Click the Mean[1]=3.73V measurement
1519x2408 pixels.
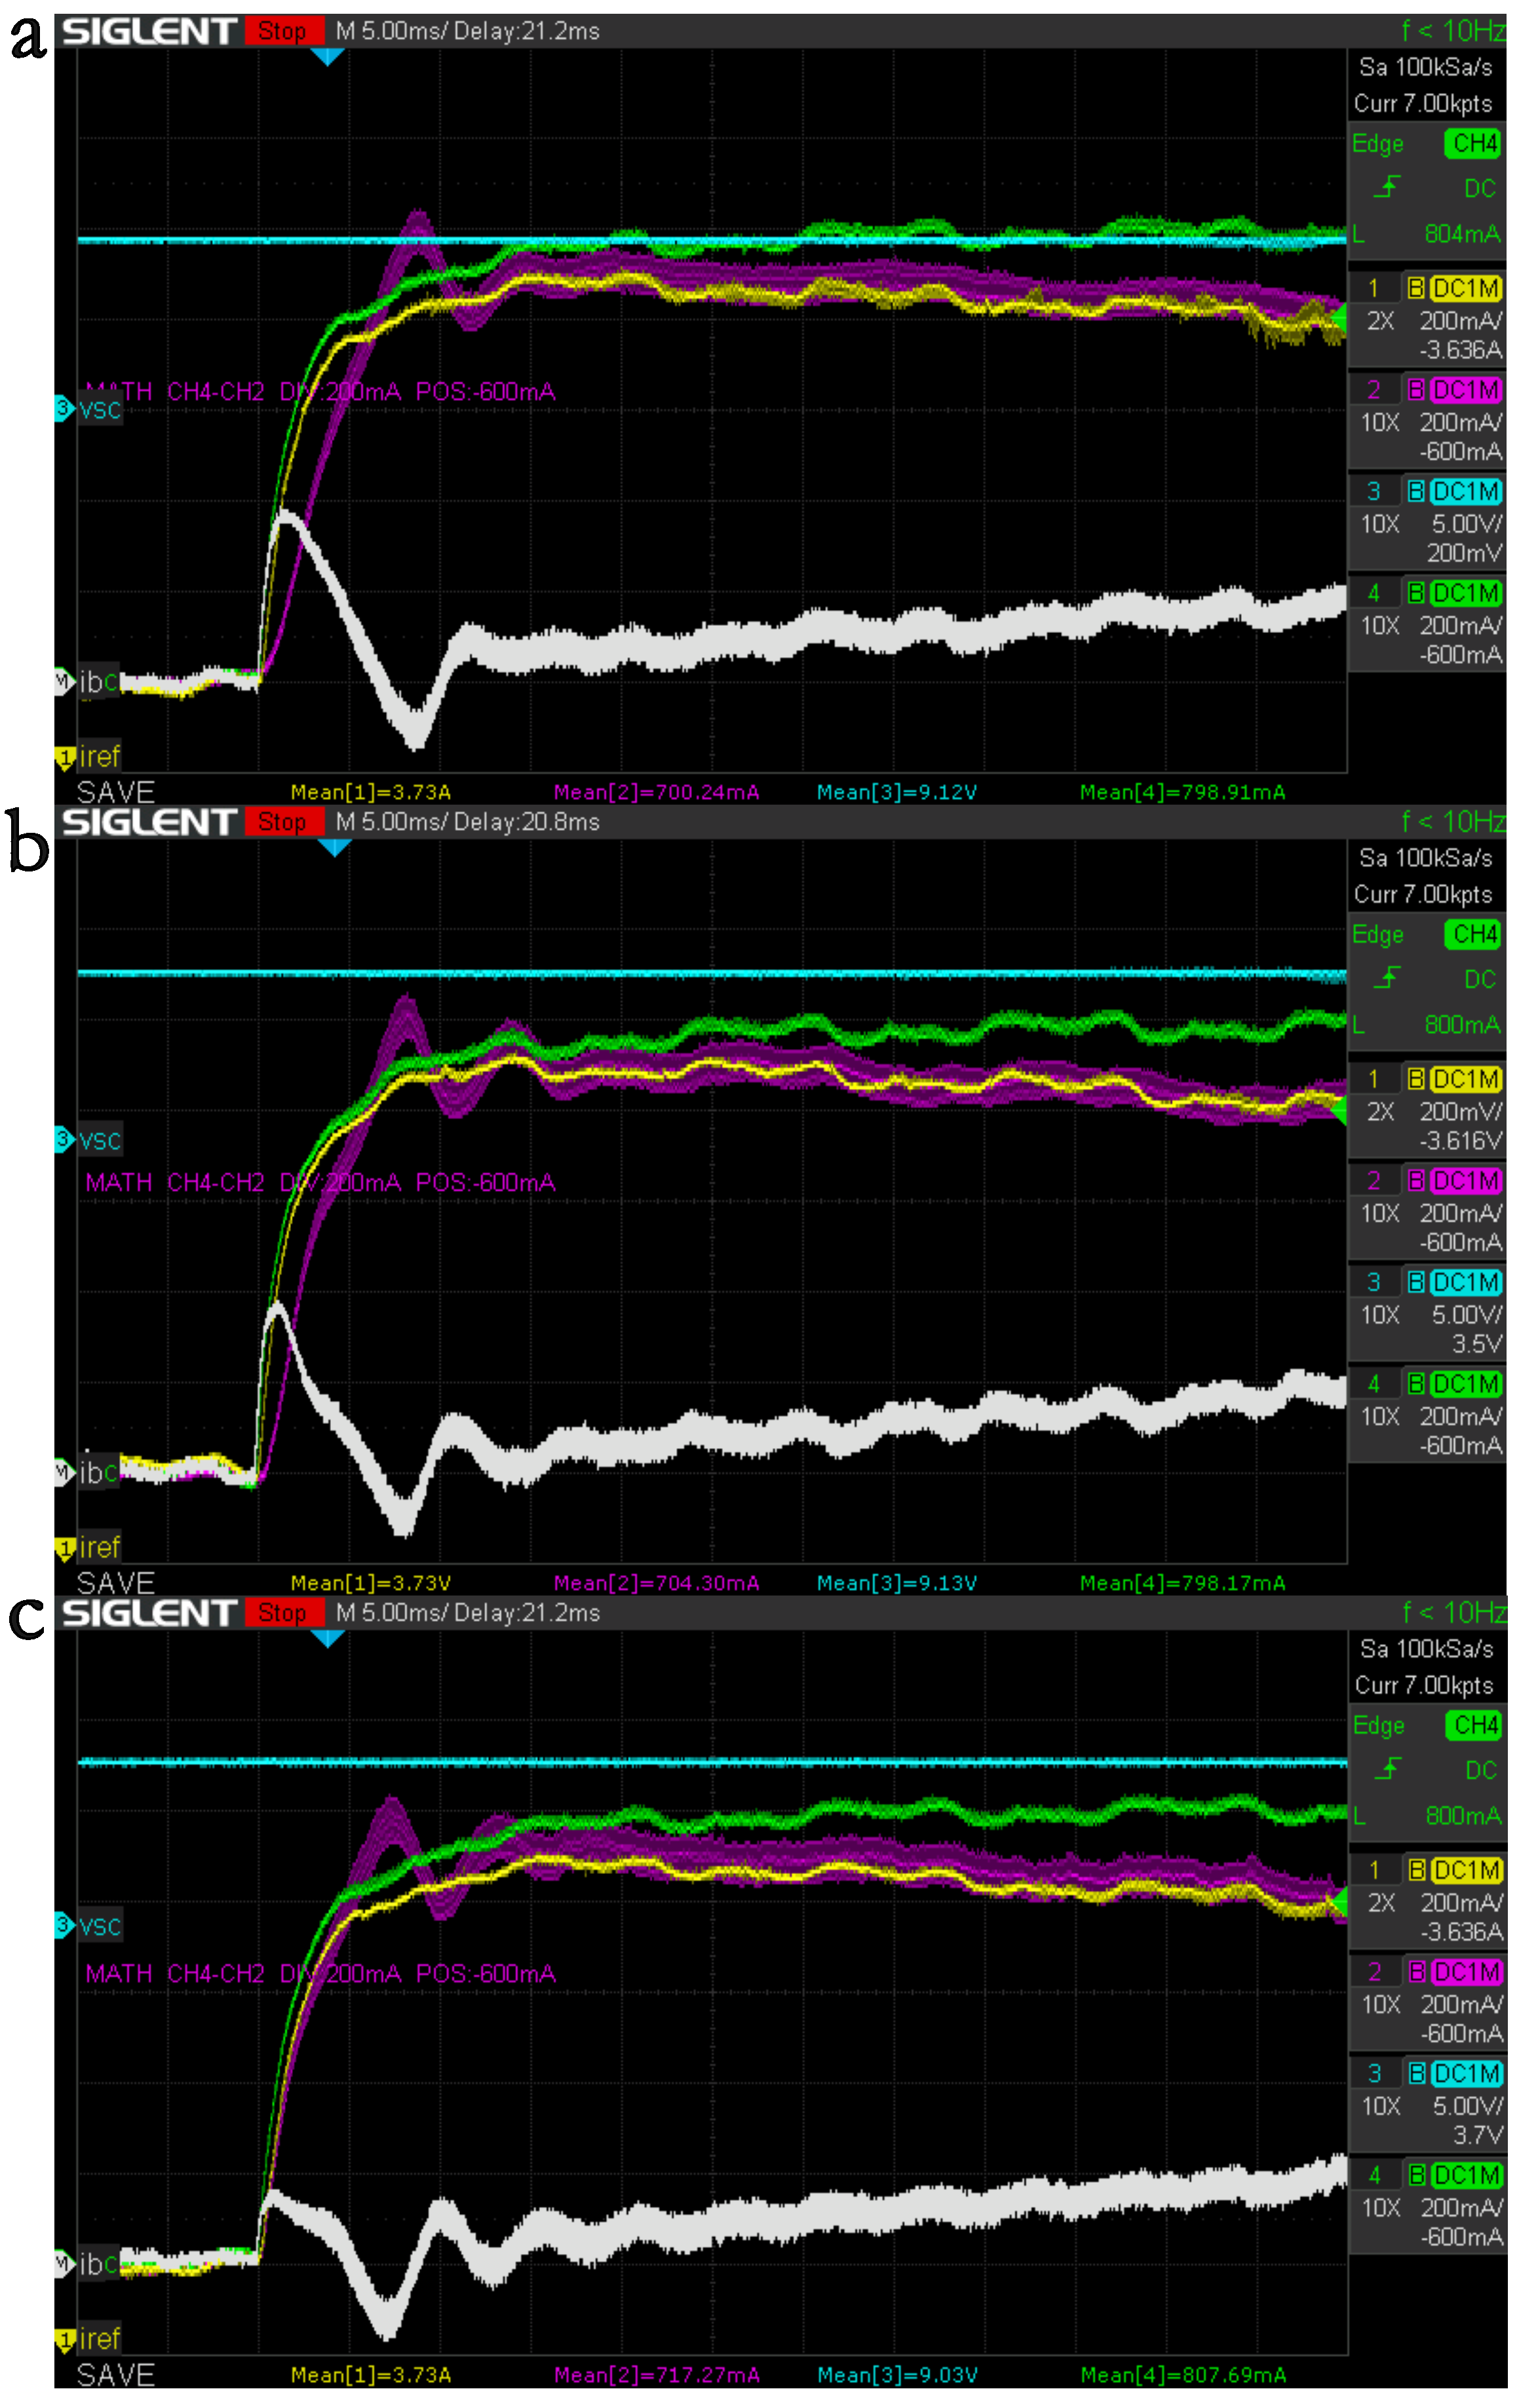[x=371, y=1583]
